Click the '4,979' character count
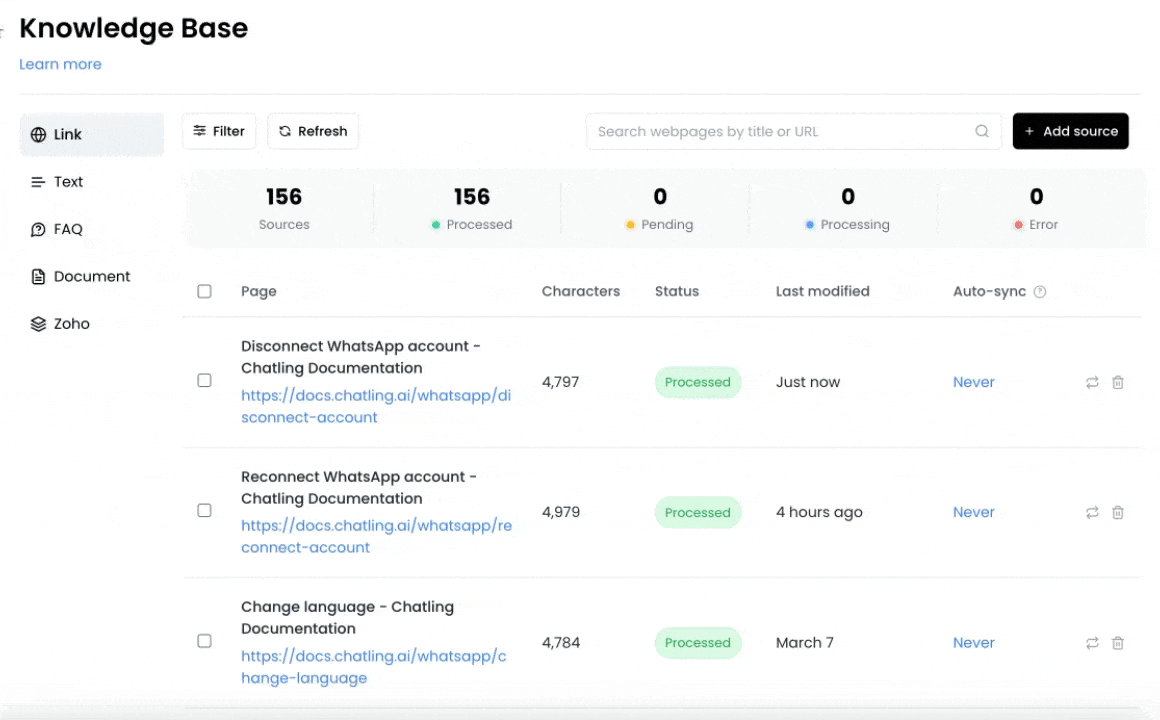 pyautogui.click(x=561, y=512)
